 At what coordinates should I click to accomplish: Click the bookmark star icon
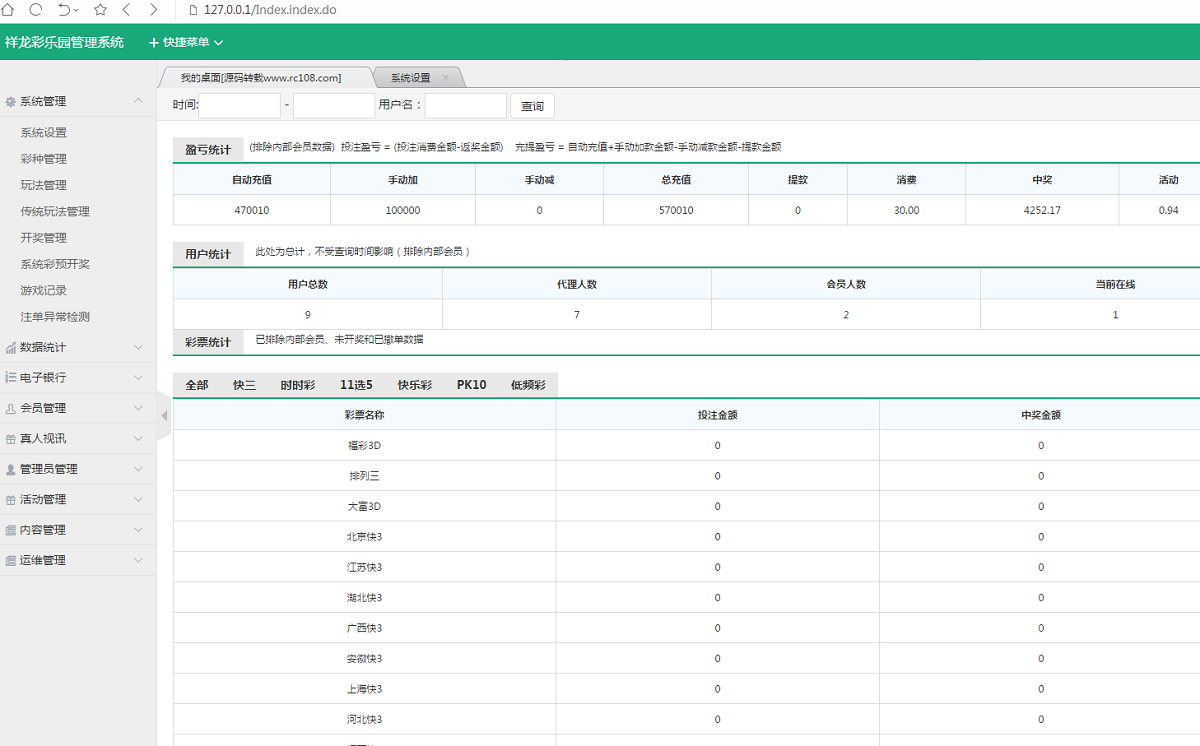pyautogui.click(x=99, y=9)
